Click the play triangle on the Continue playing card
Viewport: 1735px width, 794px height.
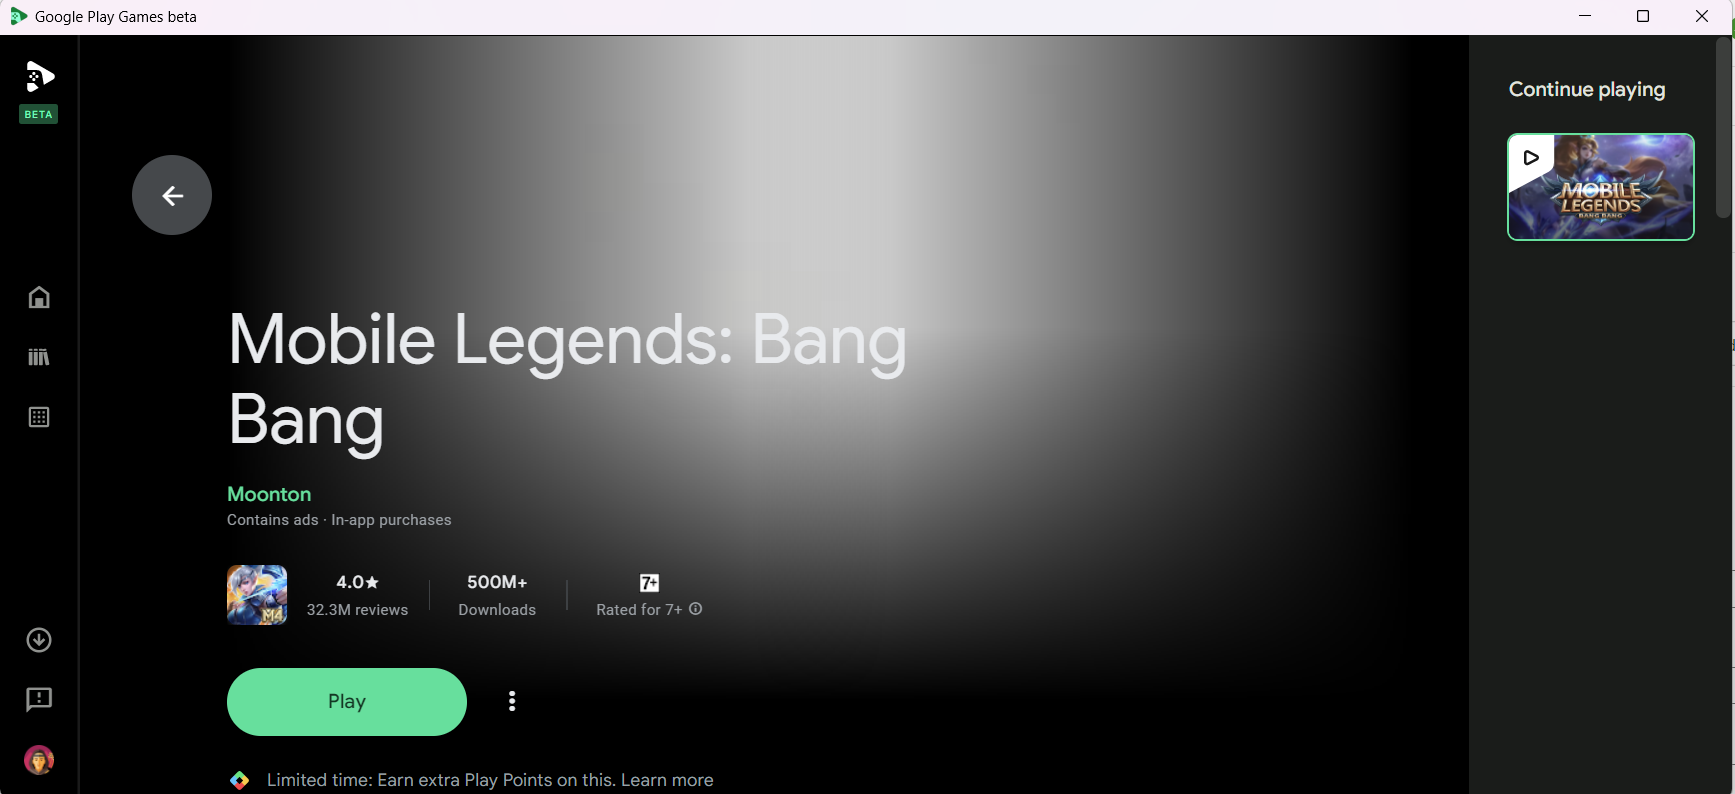(1531, 157)
